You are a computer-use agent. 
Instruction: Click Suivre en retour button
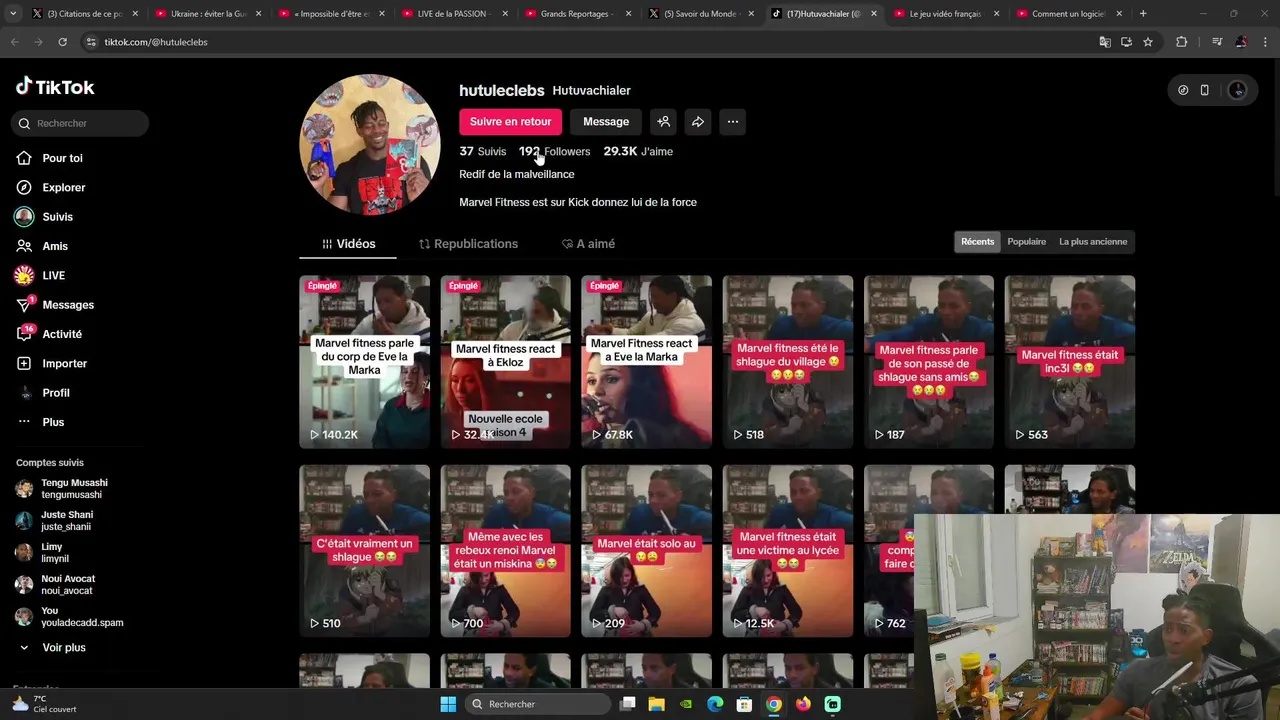coord(510,122)
